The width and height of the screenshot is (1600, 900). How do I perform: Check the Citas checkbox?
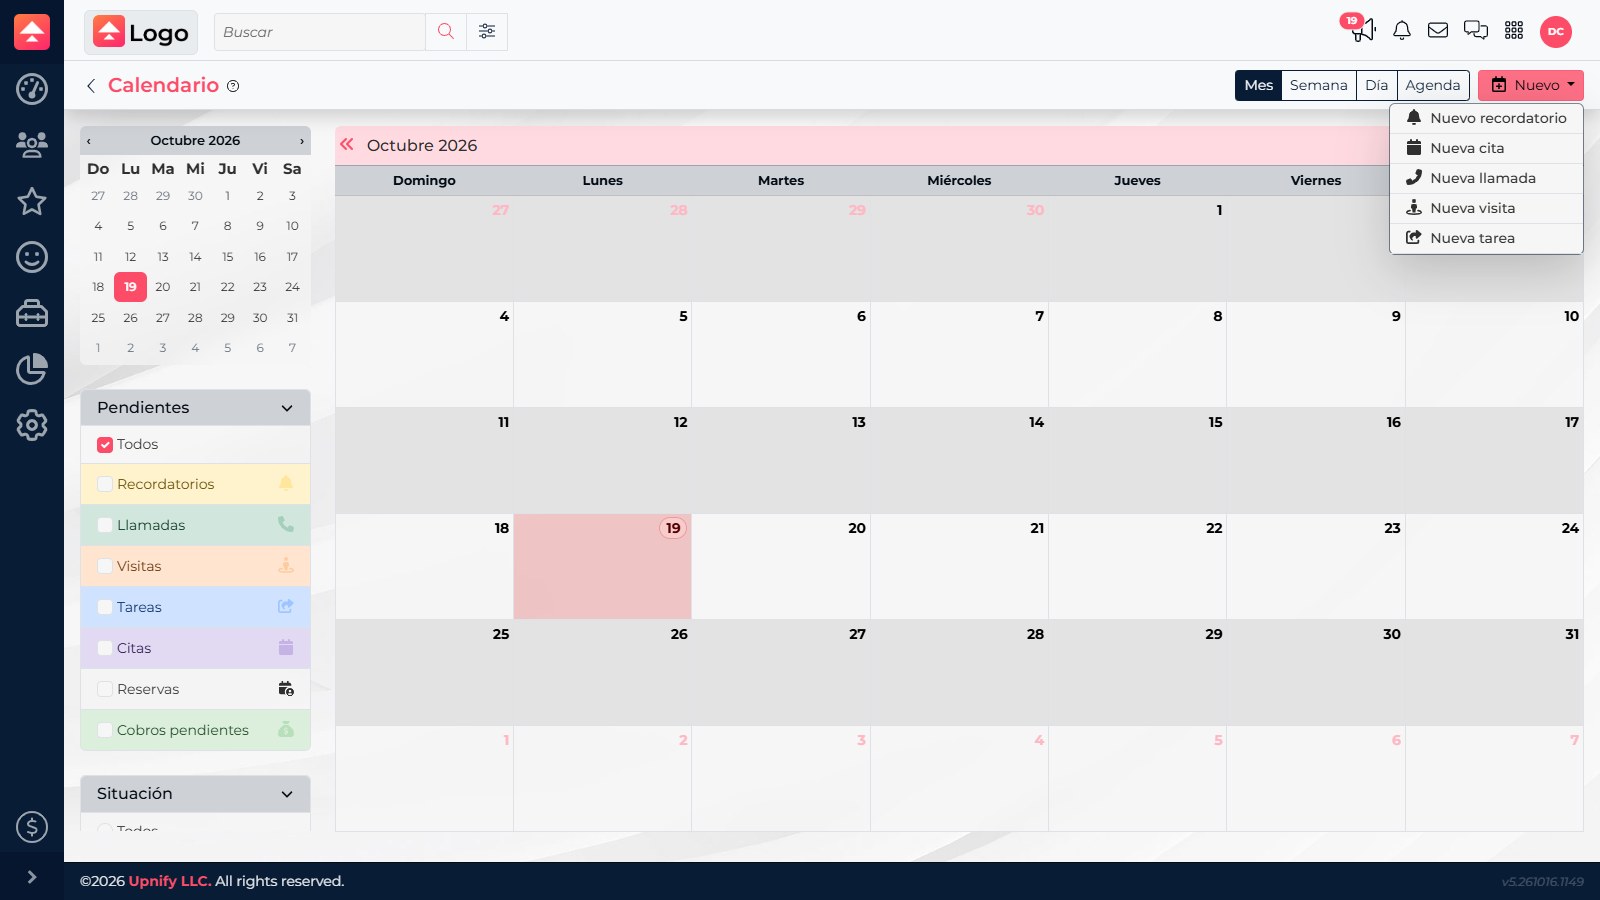(x=105, y=649)
